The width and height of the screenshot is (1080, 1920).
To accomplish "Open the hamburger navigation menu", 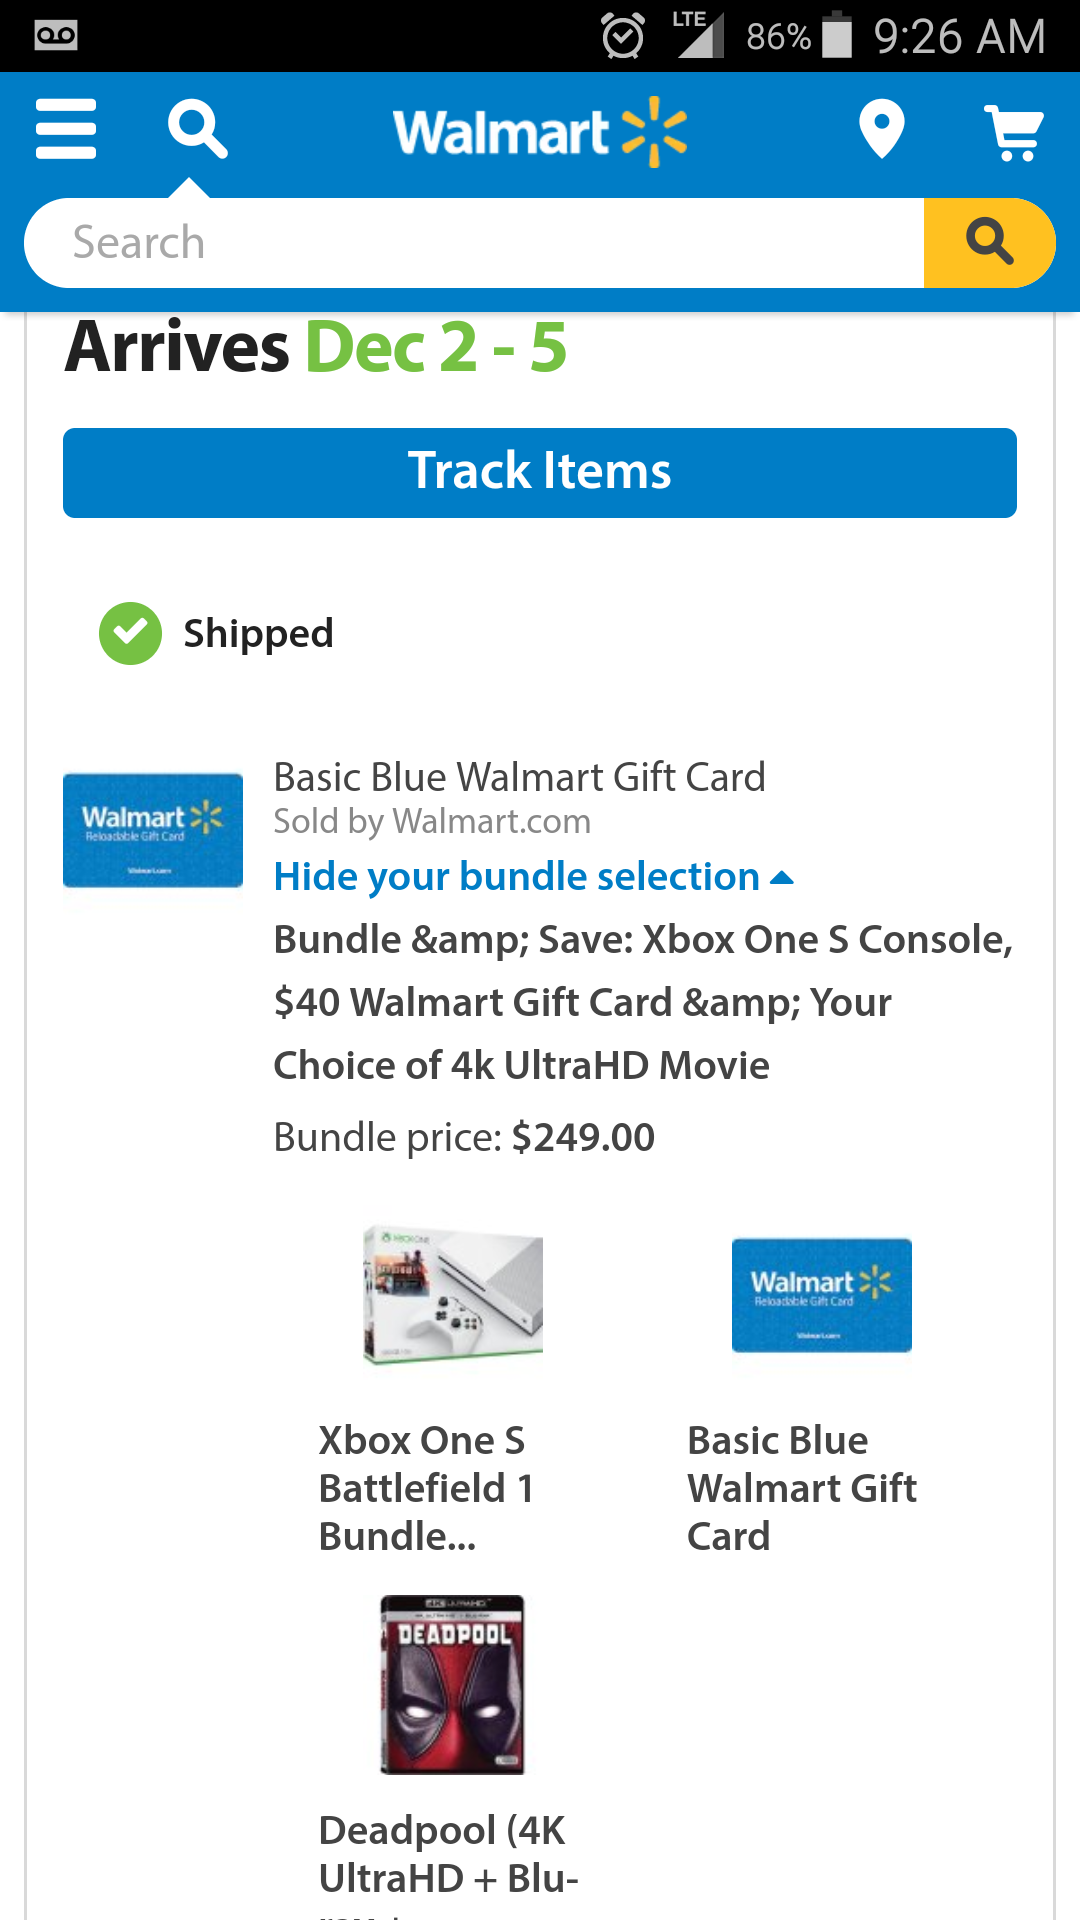I will point(64,128).
